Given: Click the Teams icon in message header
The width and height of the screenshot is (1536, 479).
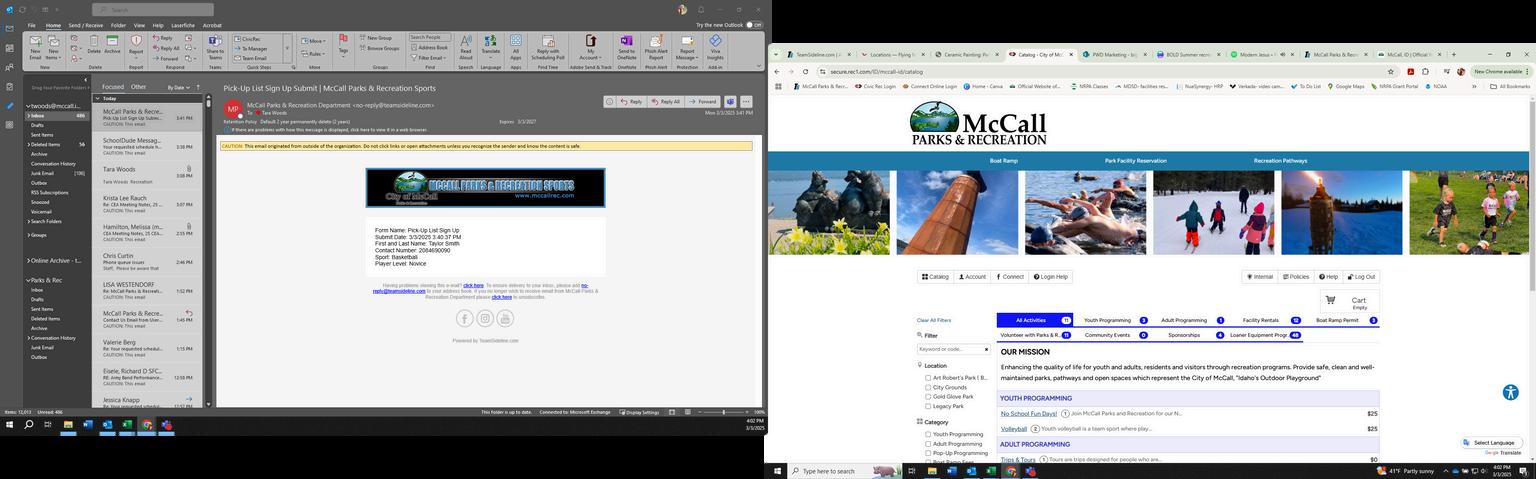Looking at the screenshot, I should pos(730,101).
